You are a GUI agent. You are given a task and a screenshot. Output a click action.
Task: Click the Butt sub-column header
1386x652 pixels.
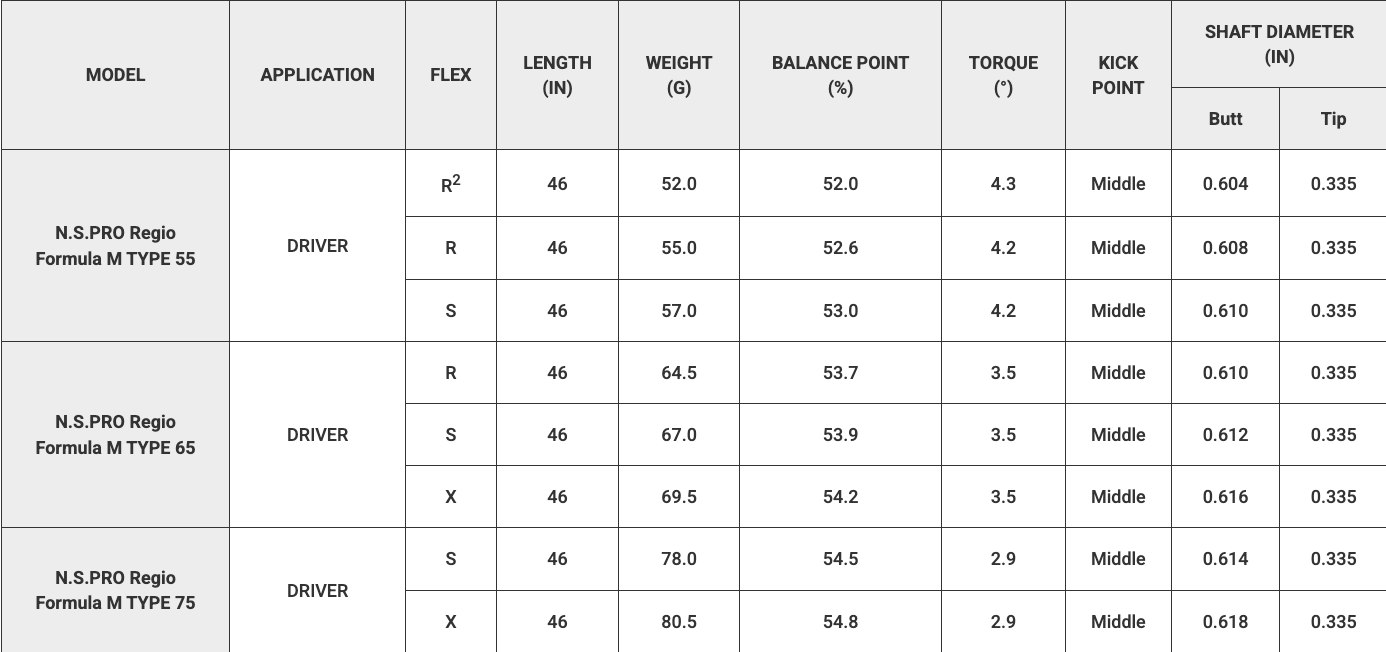[x=1226, y=119]
